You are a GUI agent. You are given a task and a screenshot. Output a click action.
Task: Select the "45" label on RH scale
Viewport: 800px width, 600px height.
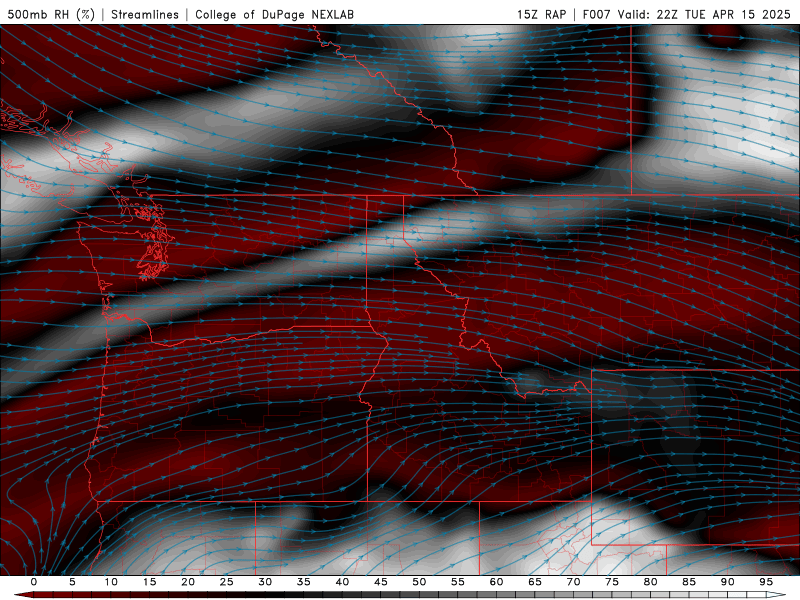point(381,582)
